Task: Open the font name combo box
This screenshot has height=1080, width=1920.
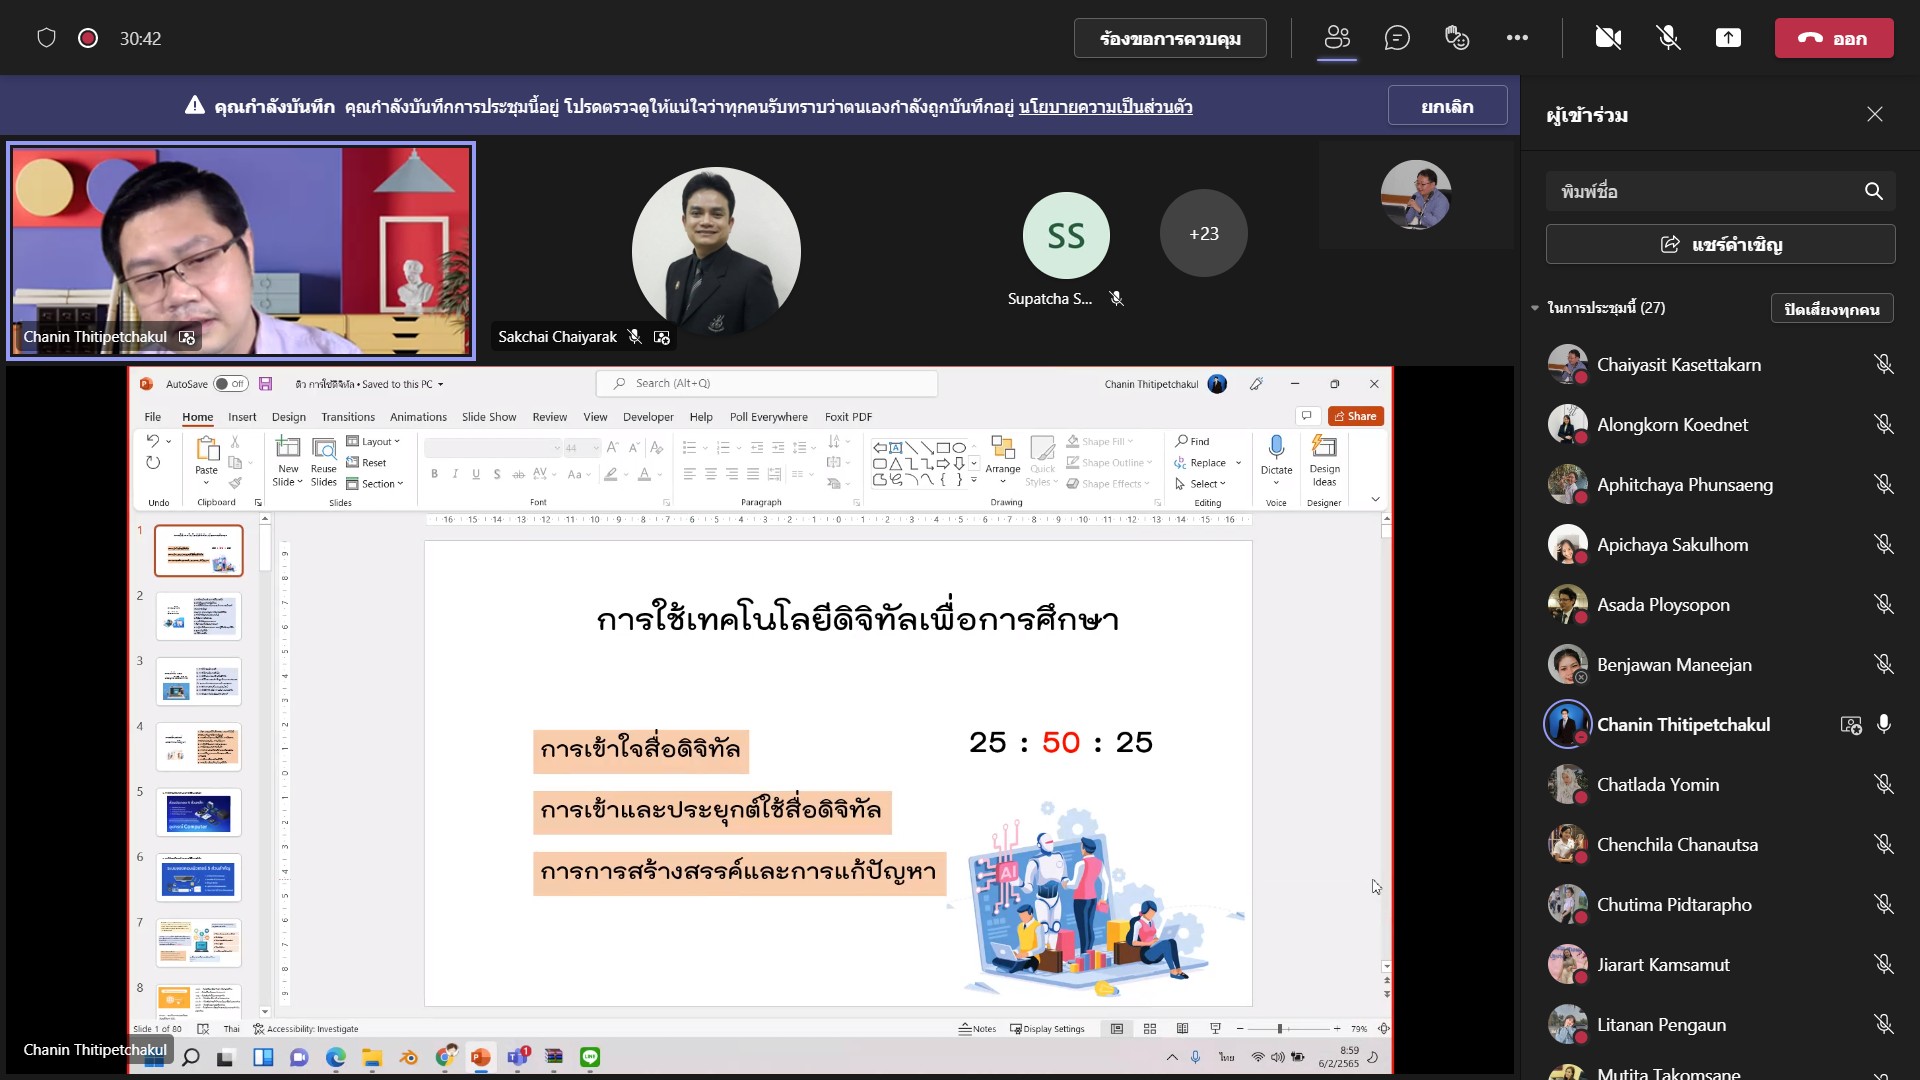Action: (494, 448)
